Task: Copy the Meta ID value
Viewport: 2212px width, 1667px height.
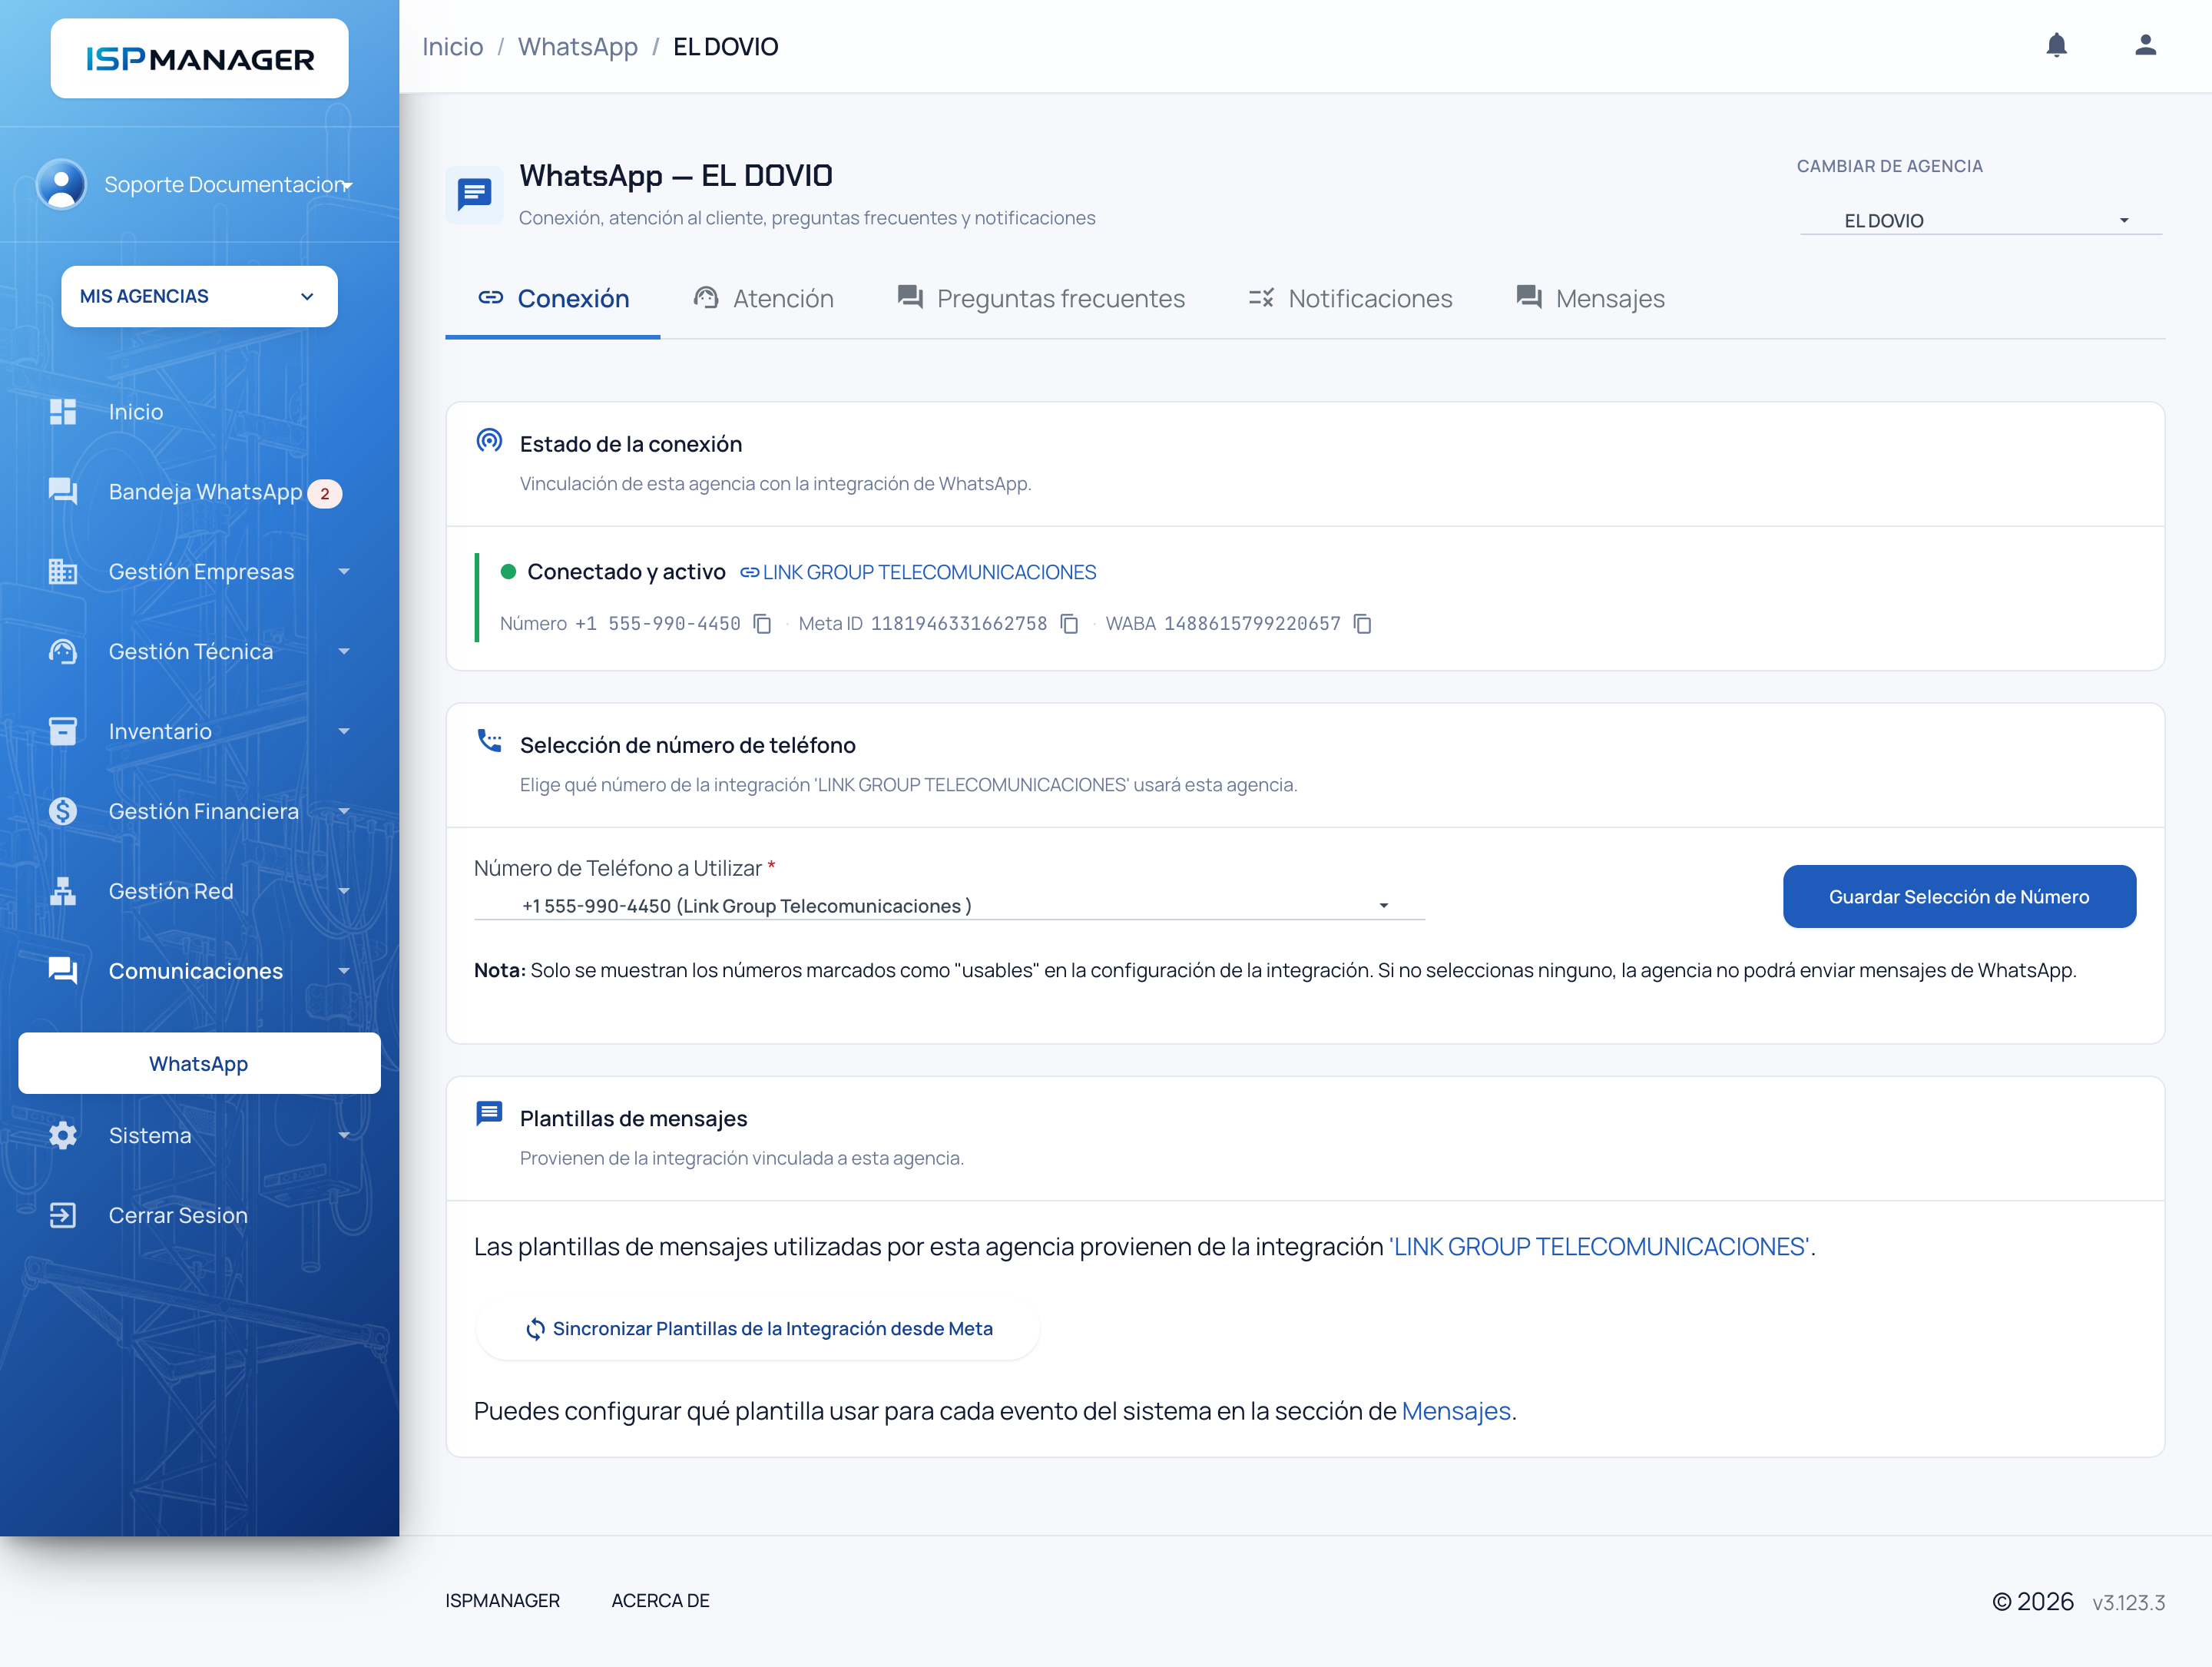Action: point(1070,624)
